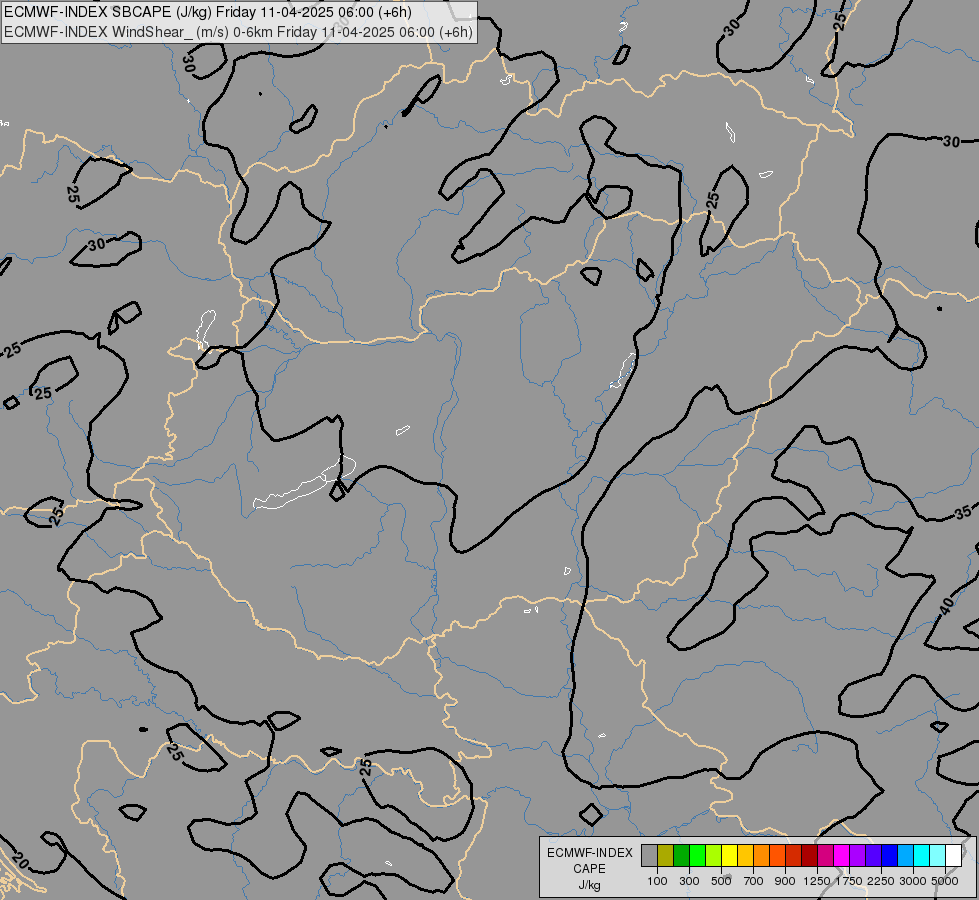Click the olive swatch in the CAPE legend

[x=666, y=855]
